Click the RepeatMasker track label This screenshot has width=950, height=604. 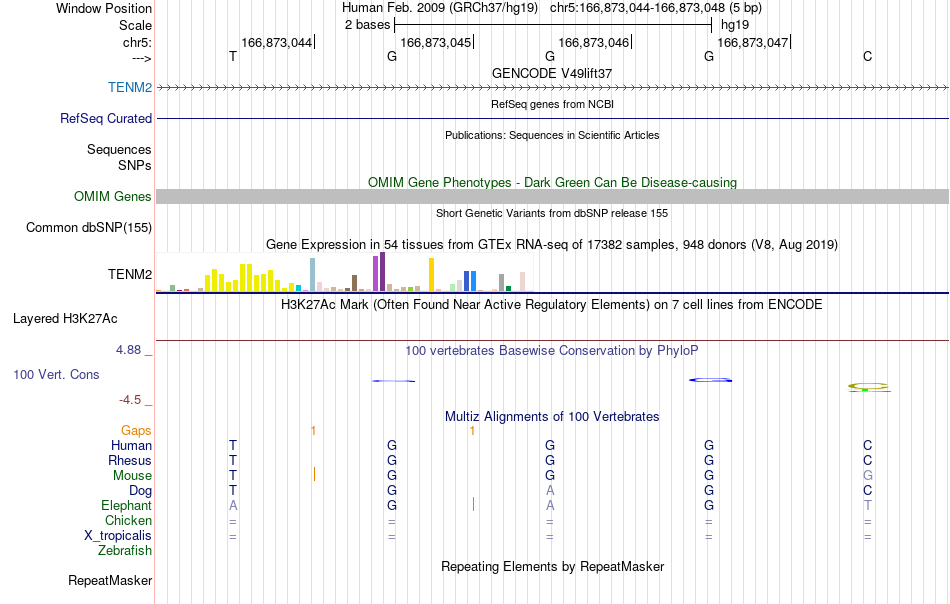[x=110, y=580]
